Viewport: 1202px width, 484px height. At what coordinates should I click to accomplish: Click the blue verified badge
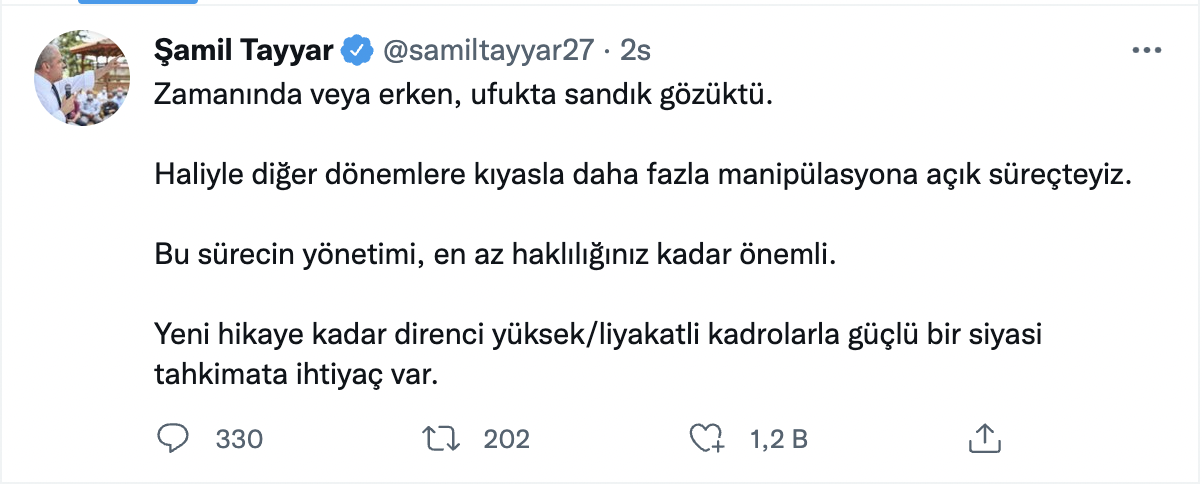point(358,50)
